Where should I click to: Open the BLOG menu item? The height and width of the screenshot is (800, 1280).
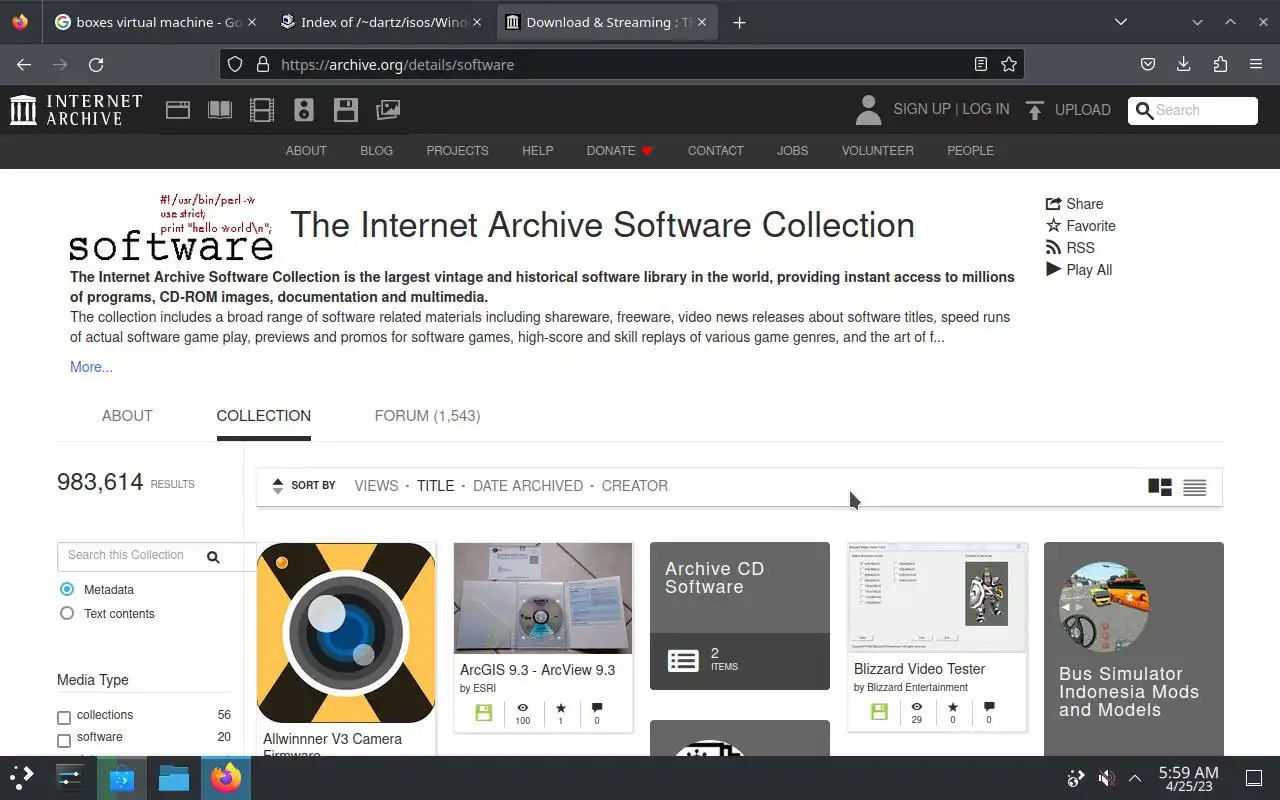tap(376, 151)
